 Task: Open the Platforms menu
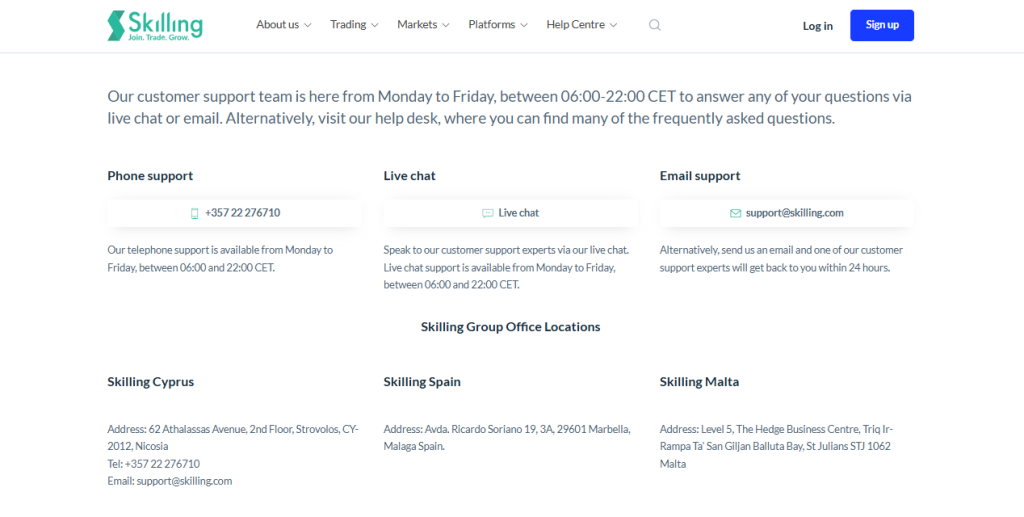point(498,25)
